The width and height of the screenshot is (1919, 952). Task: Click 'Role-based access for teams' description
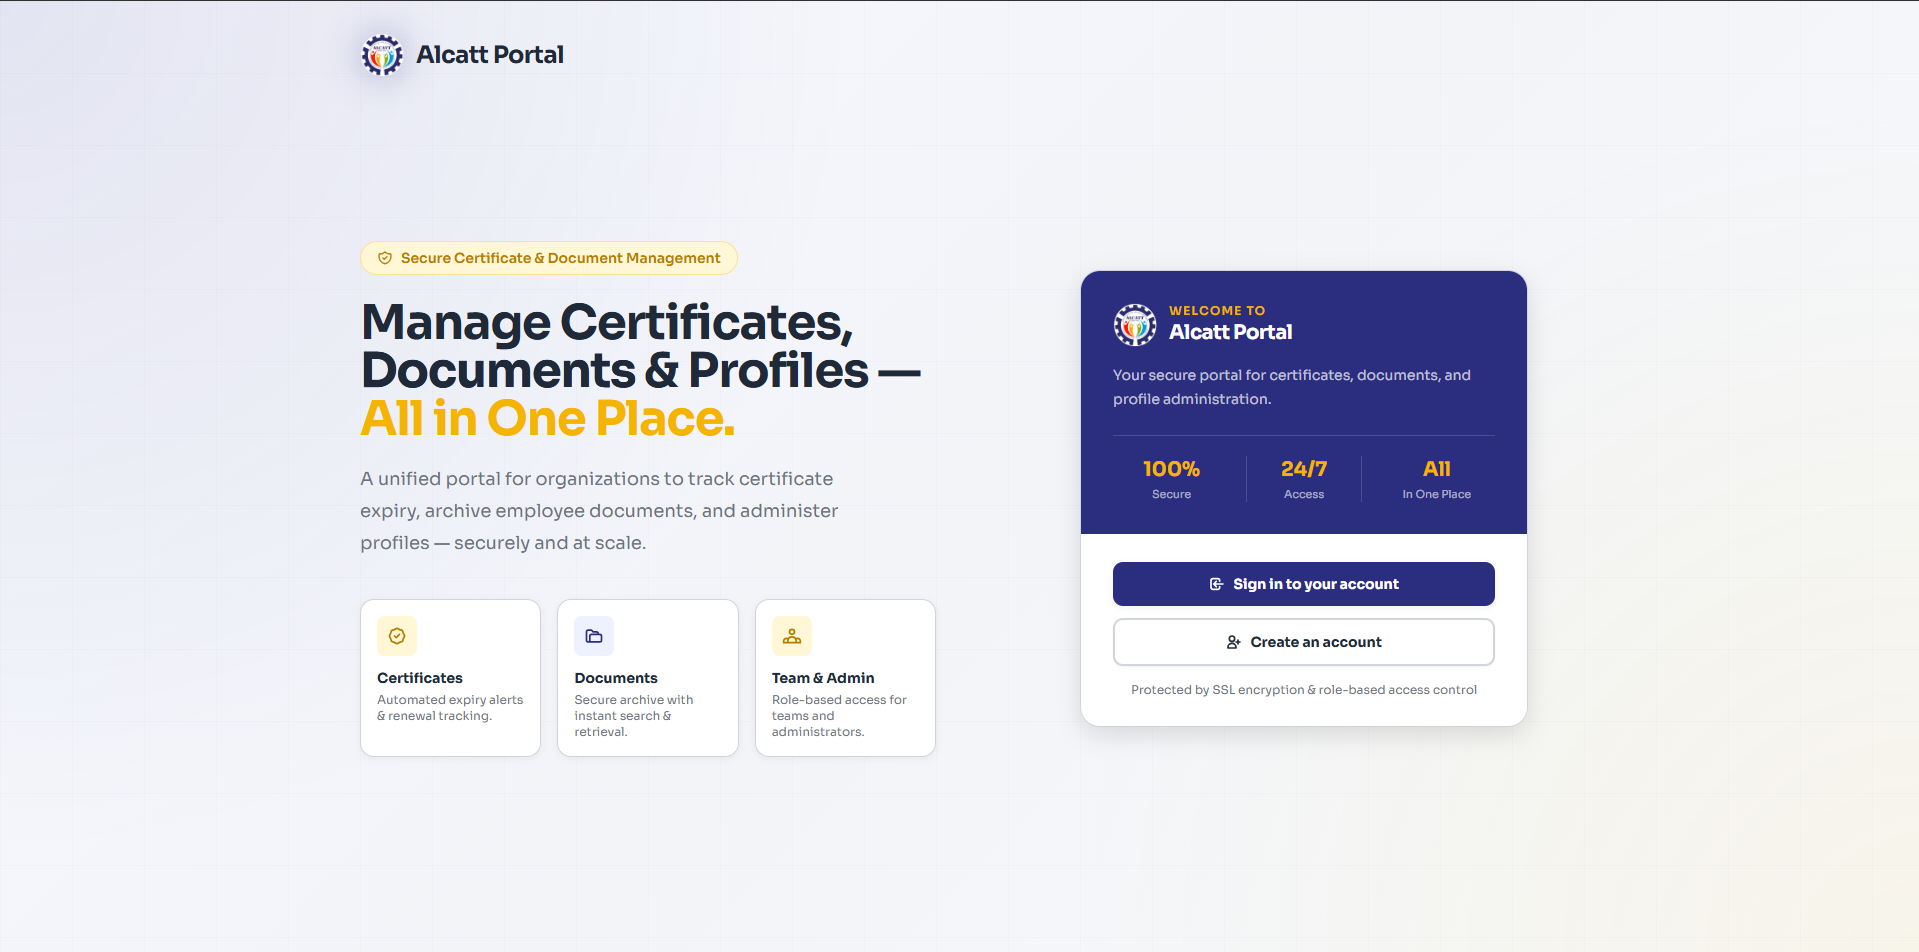coord(839,716)
